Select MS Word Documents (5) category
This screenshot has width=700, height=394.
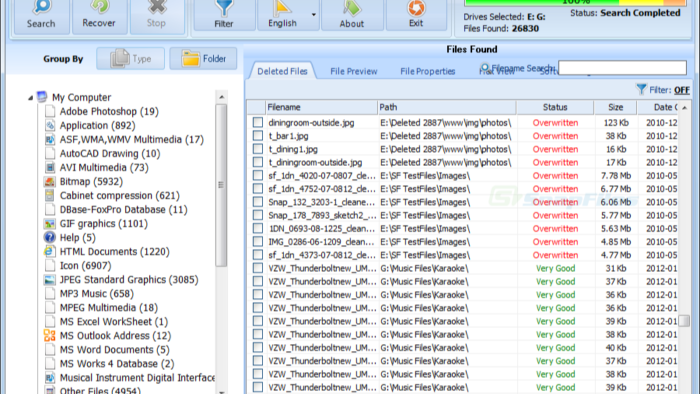(x=114, y=350)
